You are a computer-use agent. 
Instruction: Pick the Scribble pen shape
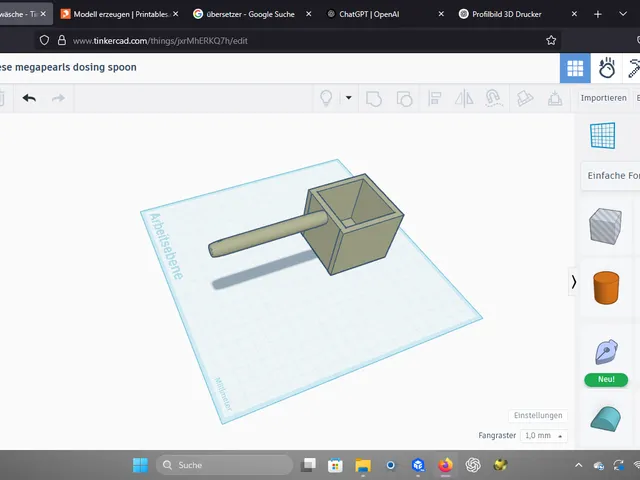coord(606,352)
